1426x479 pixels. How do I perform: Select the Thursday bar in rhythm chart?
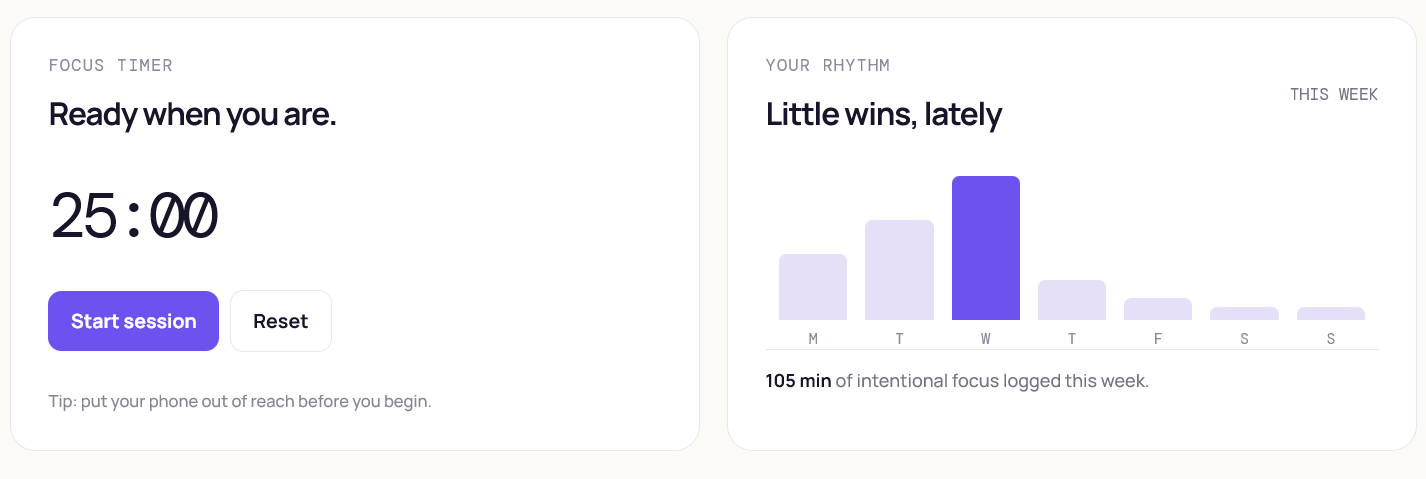pyautogui.click(x=1072, y=300)
